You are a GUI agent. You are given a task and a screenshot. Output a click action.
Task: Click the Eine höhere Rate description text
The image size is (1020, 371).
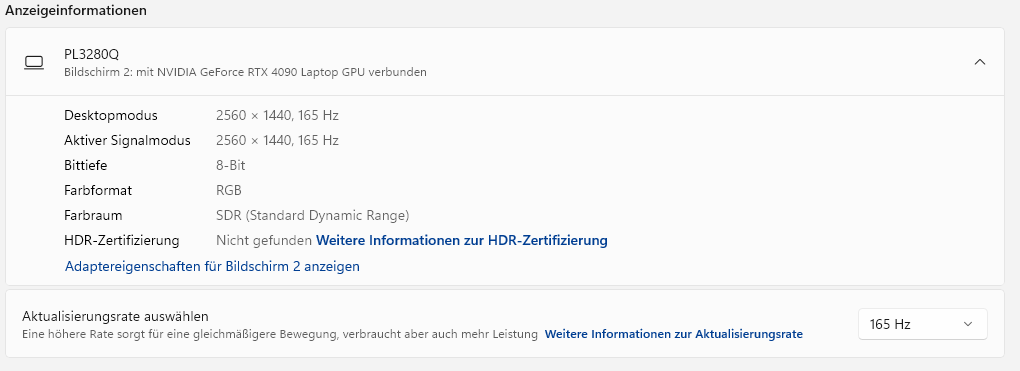click(280, 334)
